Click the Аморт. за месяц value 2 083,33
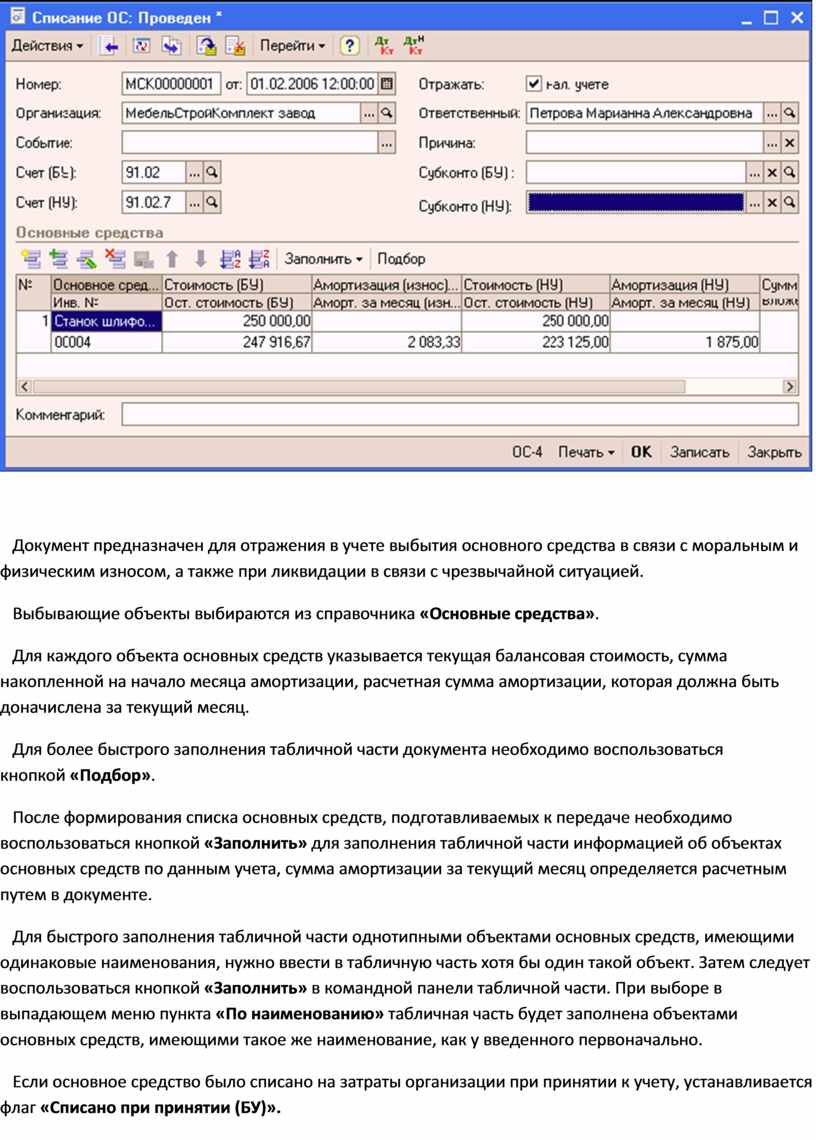Viewport: 816px width, 1140px height. click(x=387, y=342)
